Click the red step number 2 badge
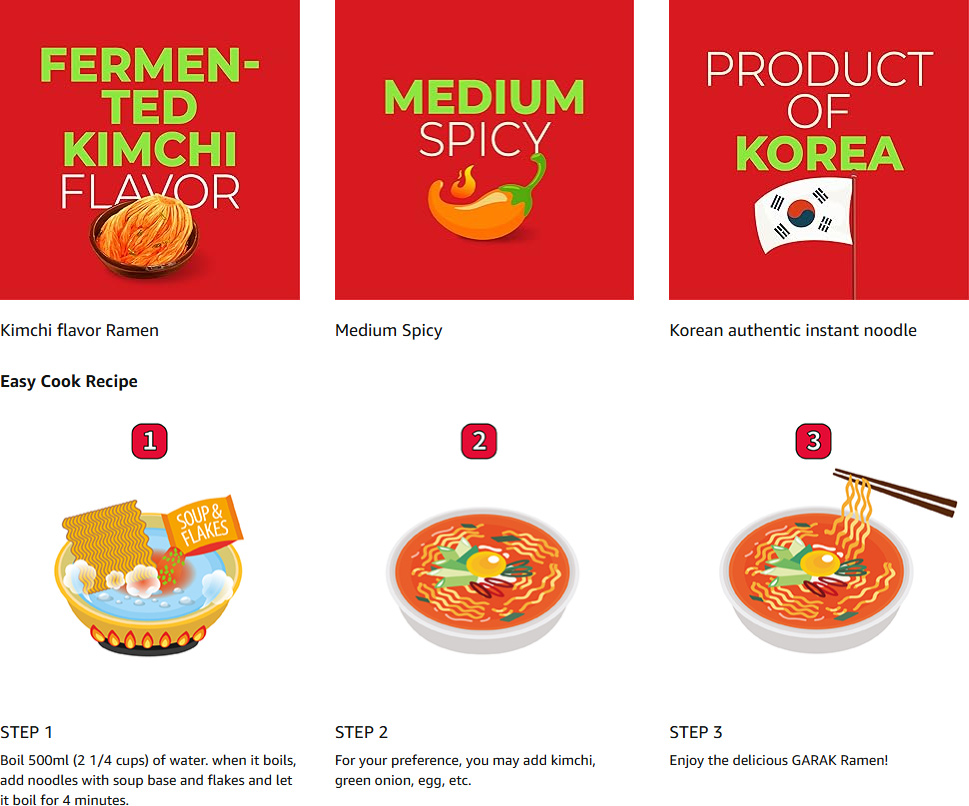 (479, 441)
